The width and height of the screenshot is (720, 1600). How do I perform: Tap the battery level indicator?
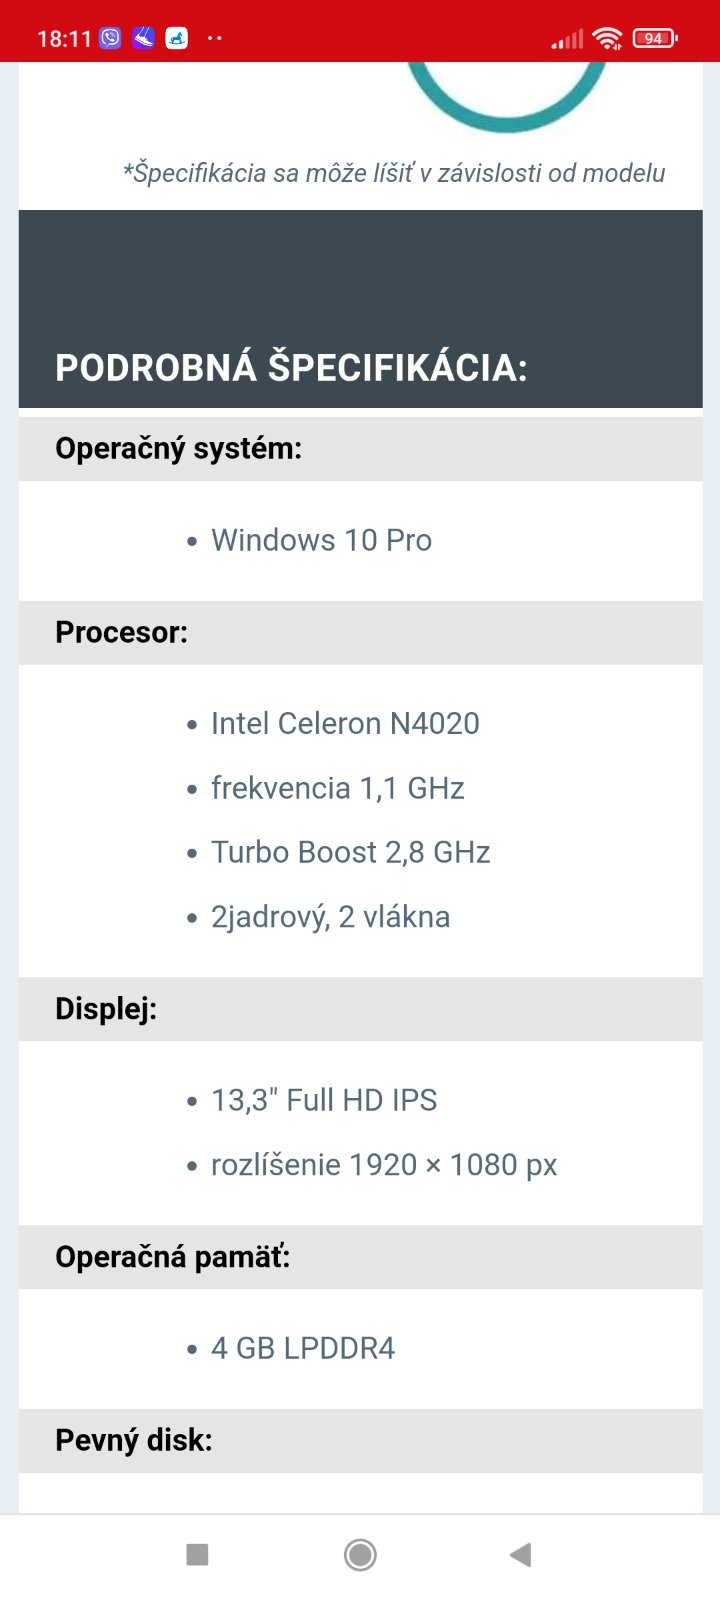coord(655,38)
